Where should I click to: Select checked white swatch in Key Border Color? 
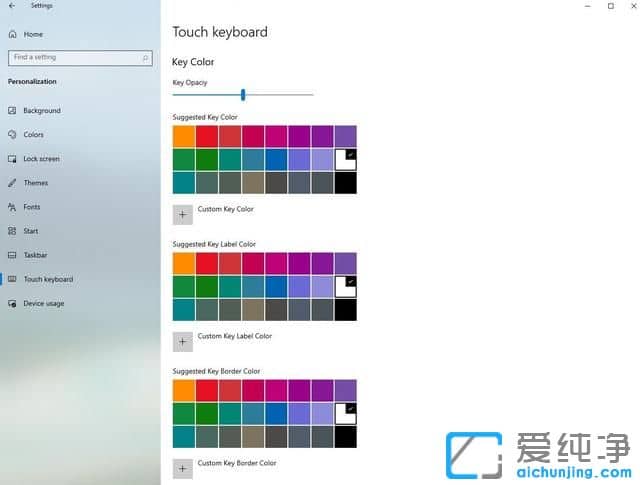click(x=346, y=413)
